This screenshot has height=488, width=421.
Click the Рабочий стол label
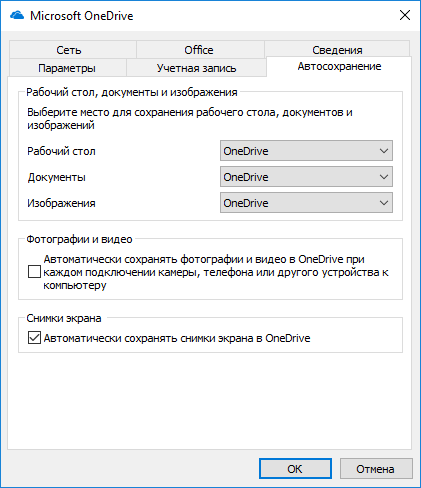[61, 151]
